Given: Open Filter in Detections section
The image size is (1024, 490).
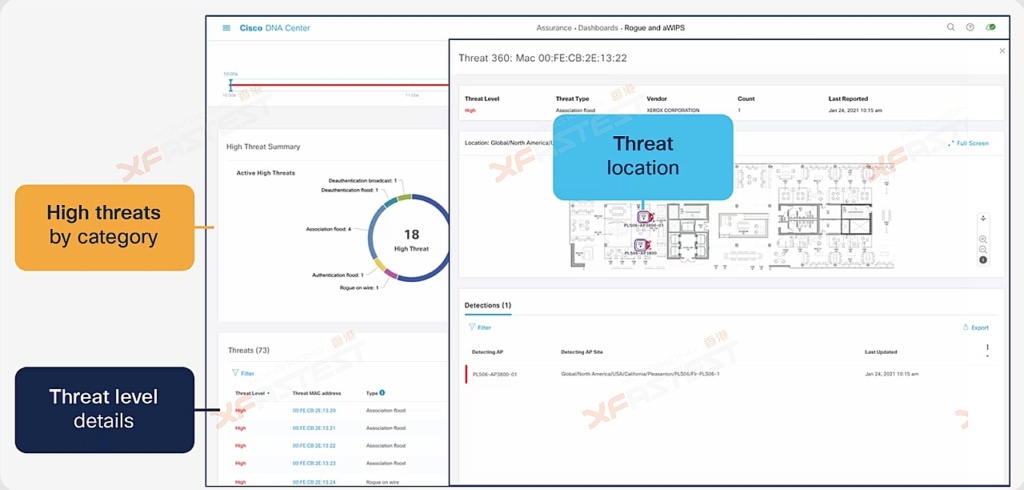Looking at the screenshot, I should point(480,327).
